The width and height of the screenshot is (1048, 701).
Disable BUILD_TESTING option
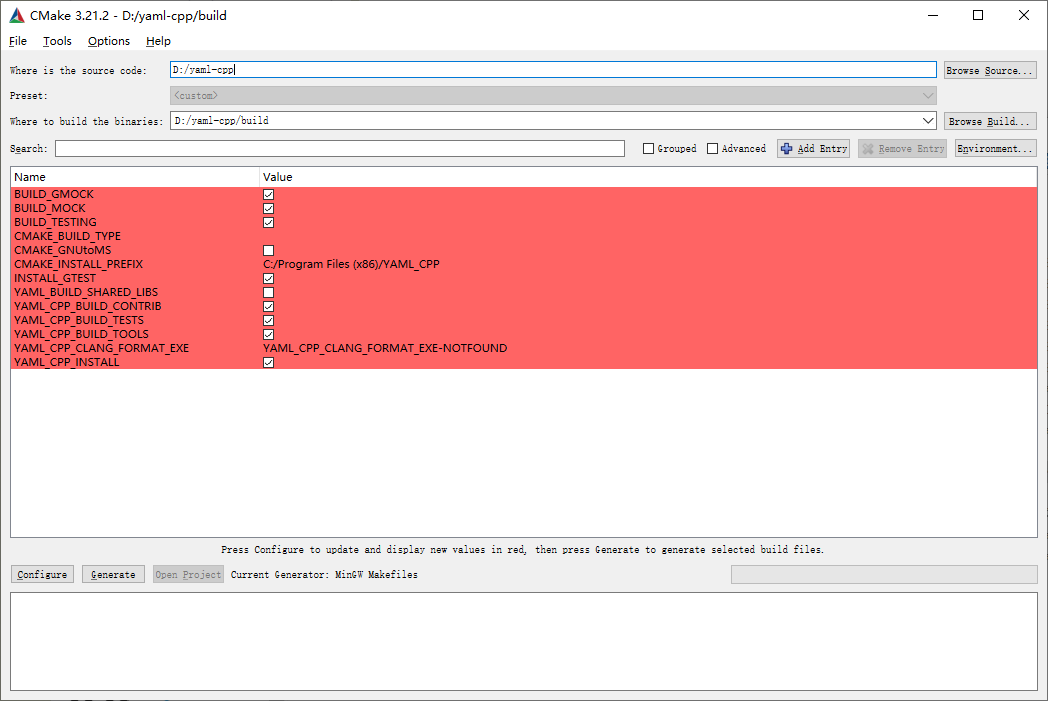(267, 222)
